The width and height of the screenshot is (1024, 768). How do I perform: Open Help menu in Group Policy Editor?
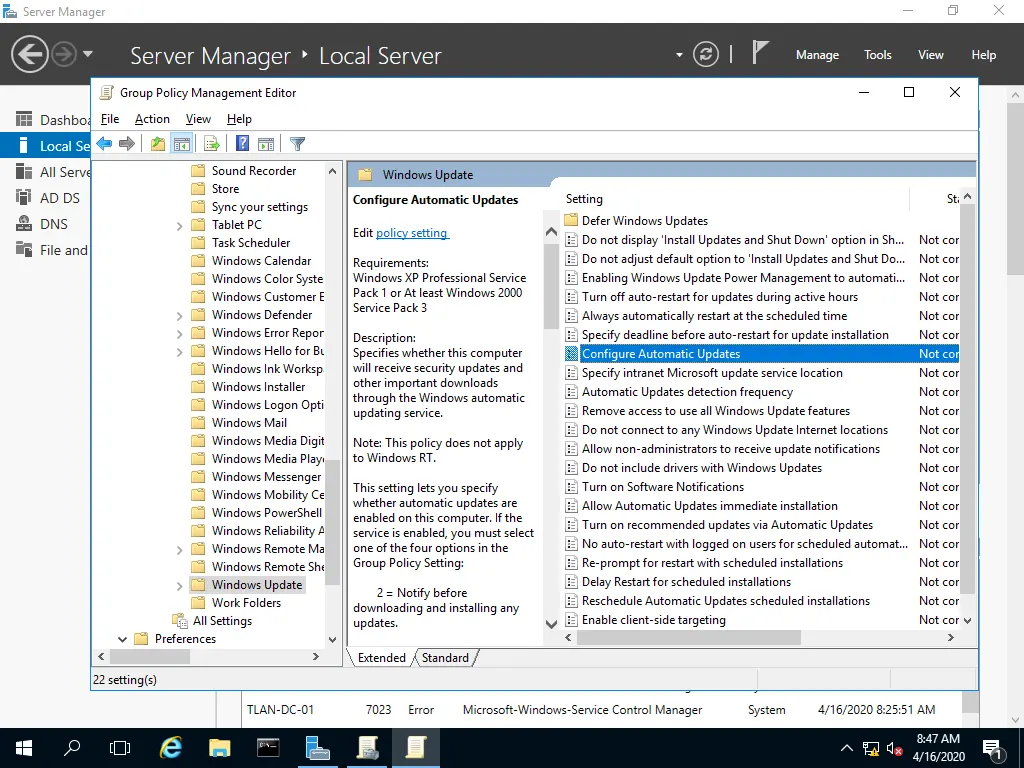239,119
